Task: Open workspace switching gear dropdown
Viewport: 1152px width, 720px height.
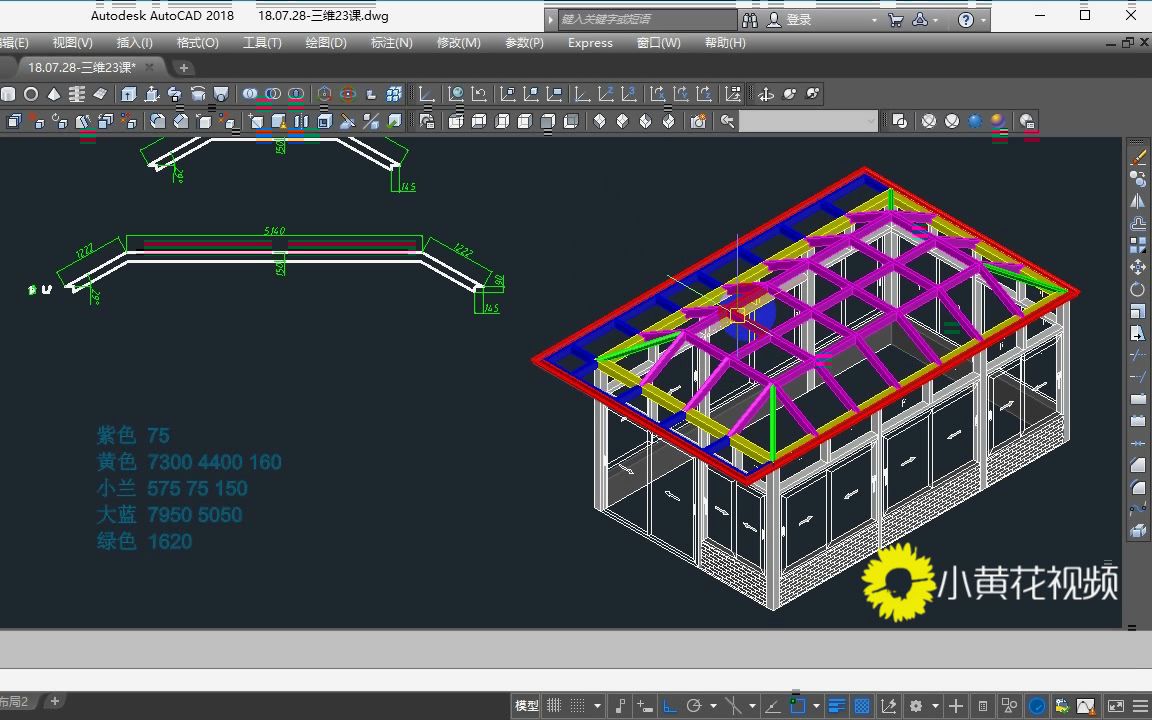Action: click(x=935, y=706)
